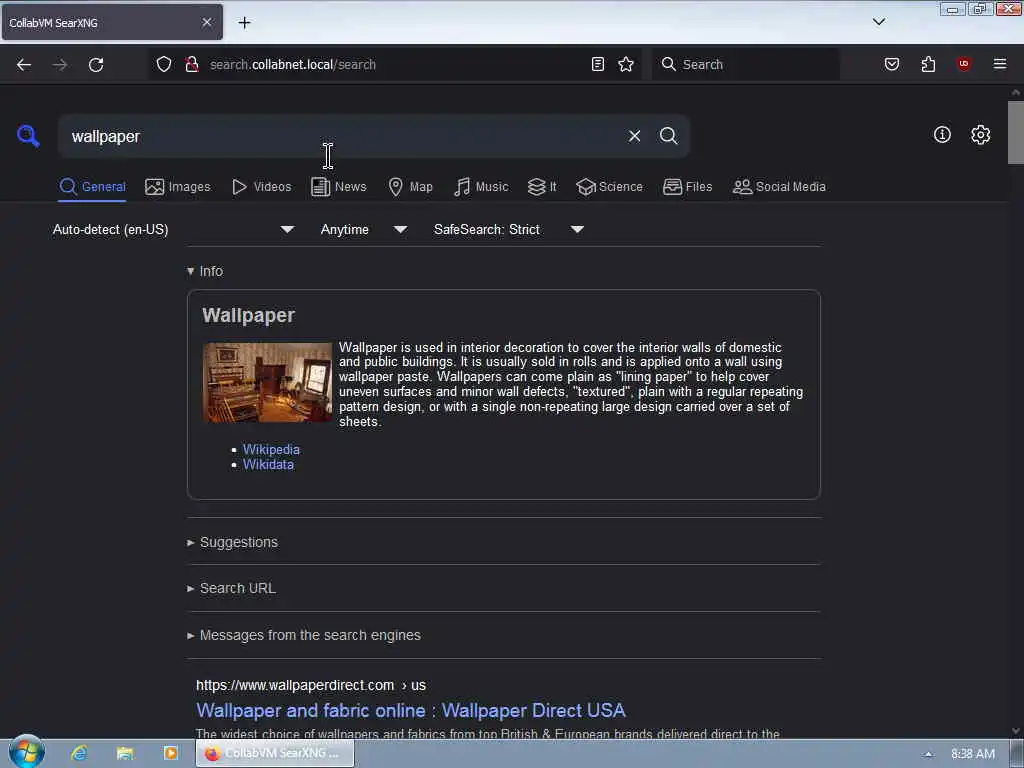Click the wallpaper room thumbnail image
Image resolution: width=1024 pixels, height=768 pixels.
(x=267, y=382)
